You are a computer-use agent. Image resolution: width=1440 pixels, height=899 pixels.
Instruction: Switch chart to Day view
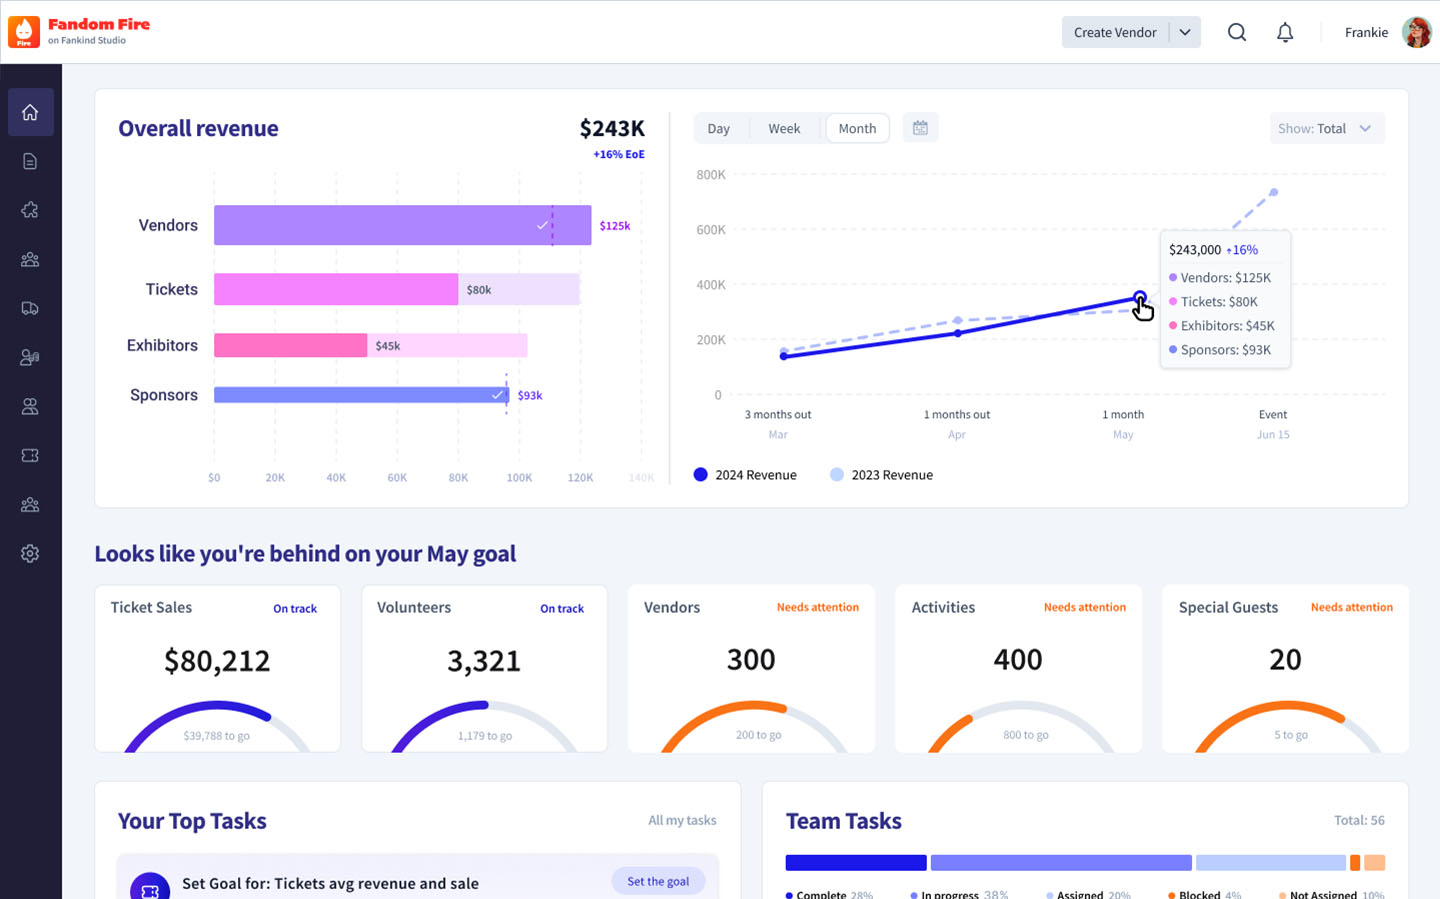[718, 128]
